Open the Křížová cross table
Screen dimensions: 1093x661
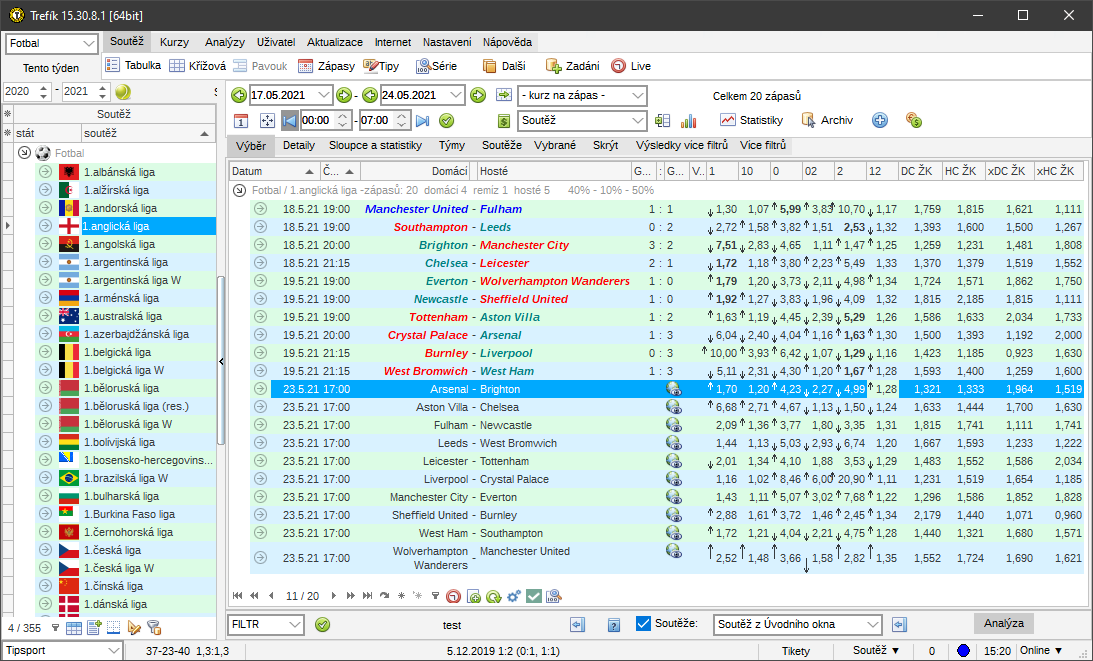(x=197, y=66)
